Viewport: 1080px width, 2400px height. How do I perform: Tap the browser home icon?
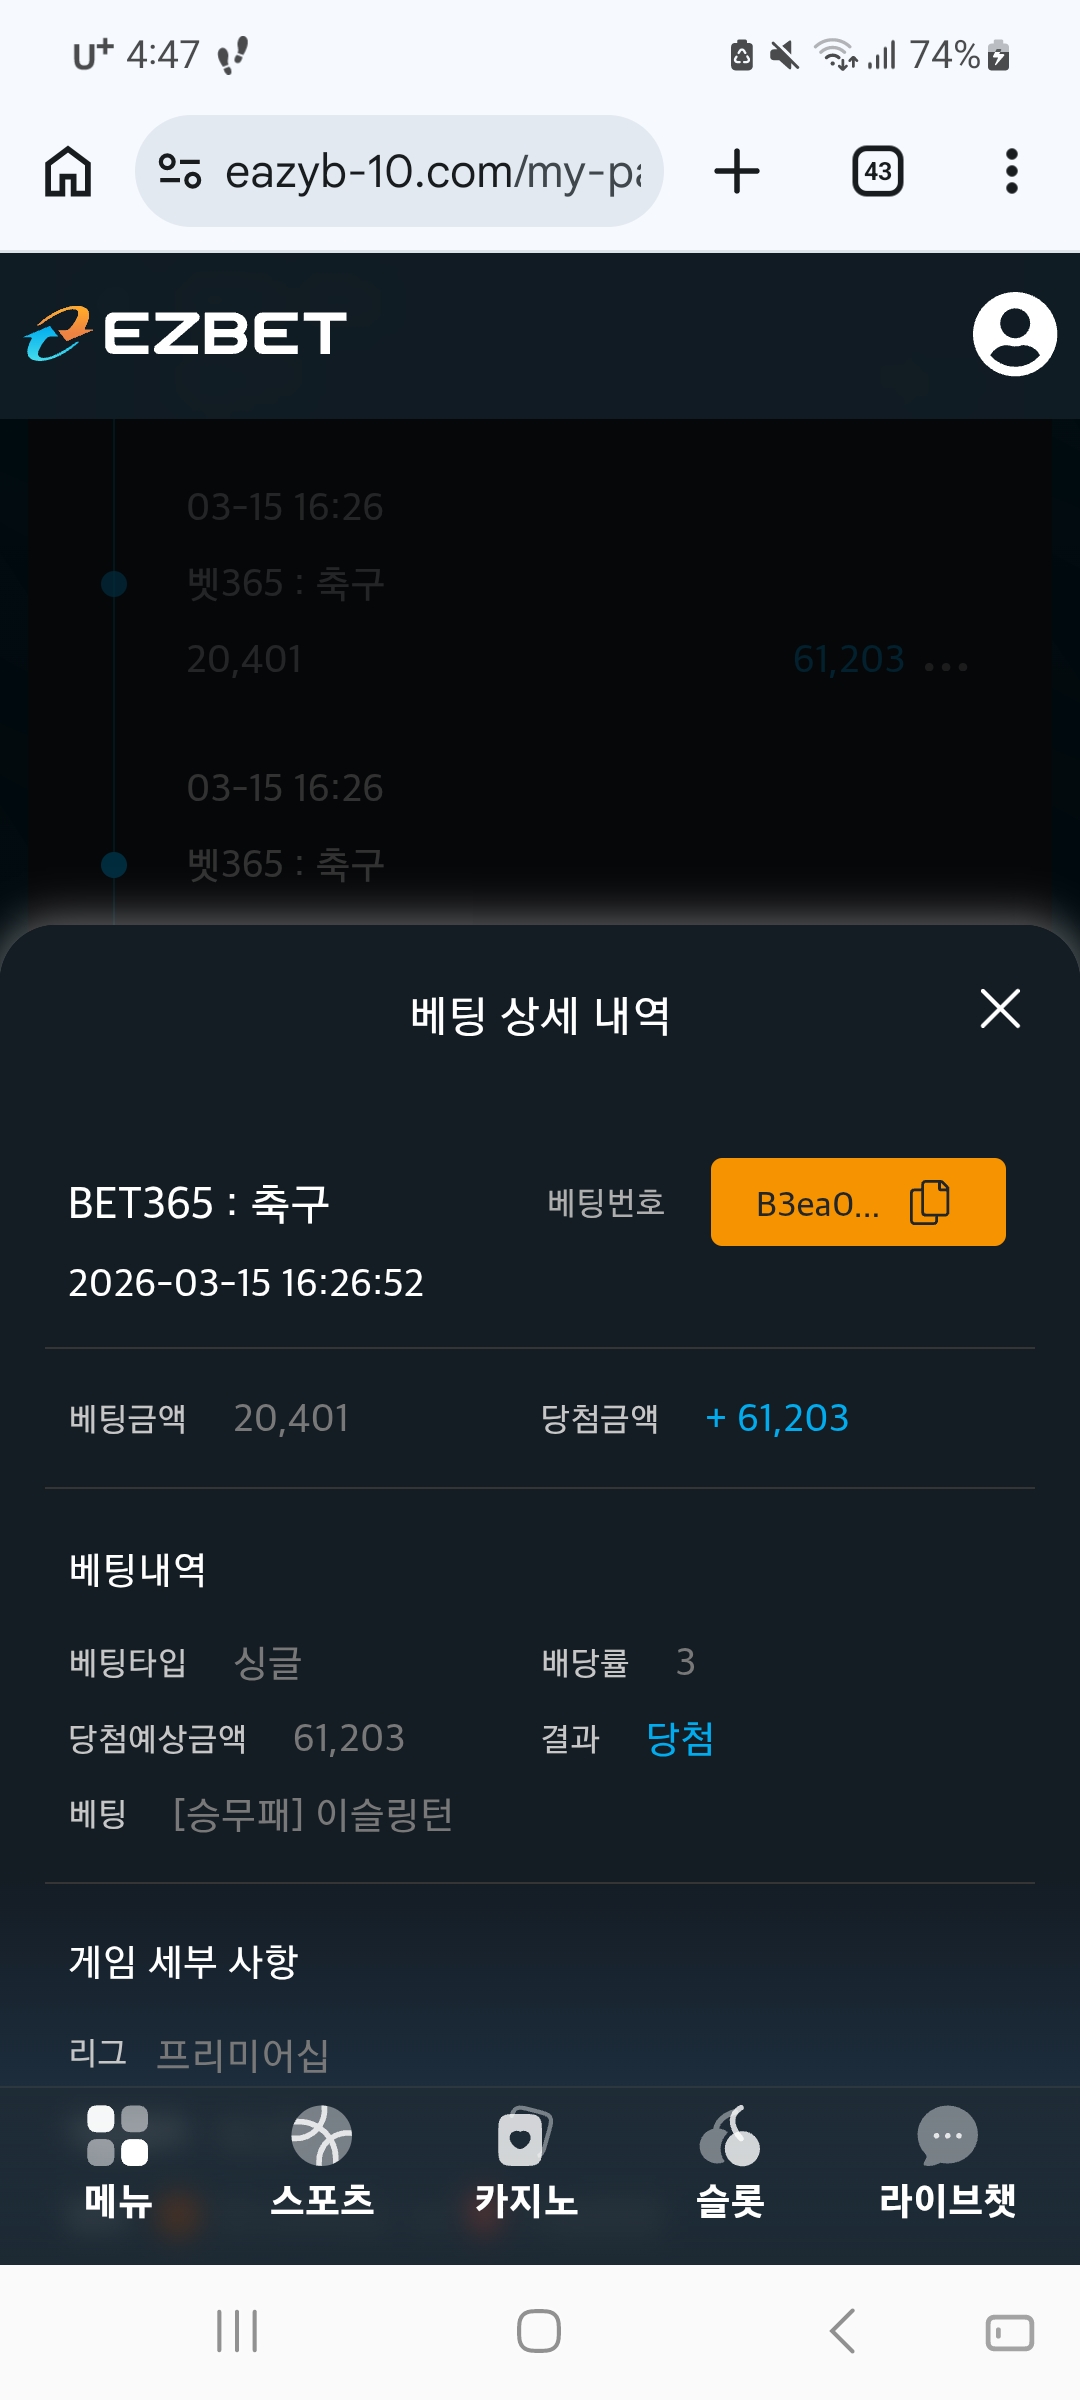tap(68, 171)
